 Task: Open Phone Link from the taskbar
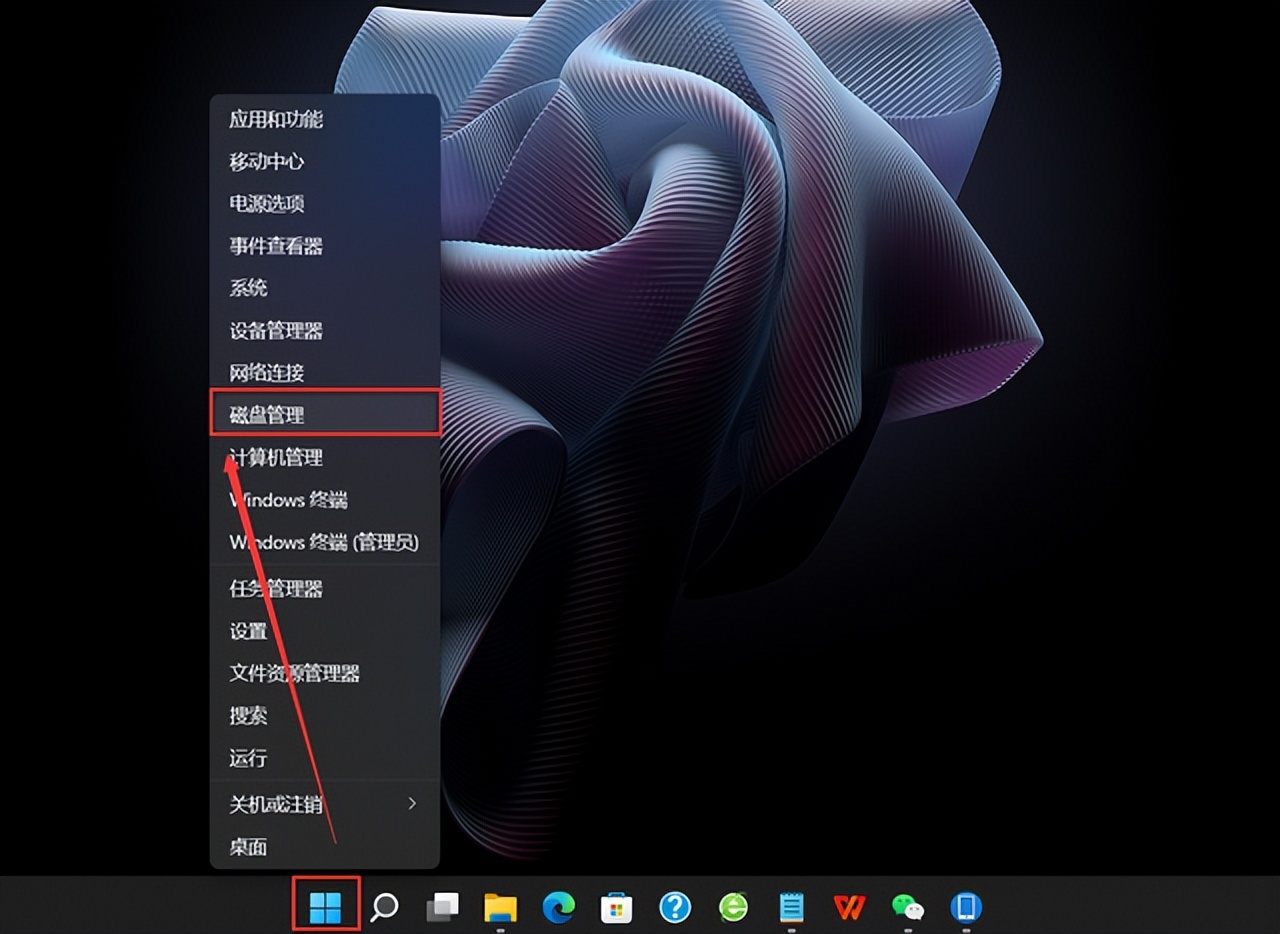(x=965, y=908)
